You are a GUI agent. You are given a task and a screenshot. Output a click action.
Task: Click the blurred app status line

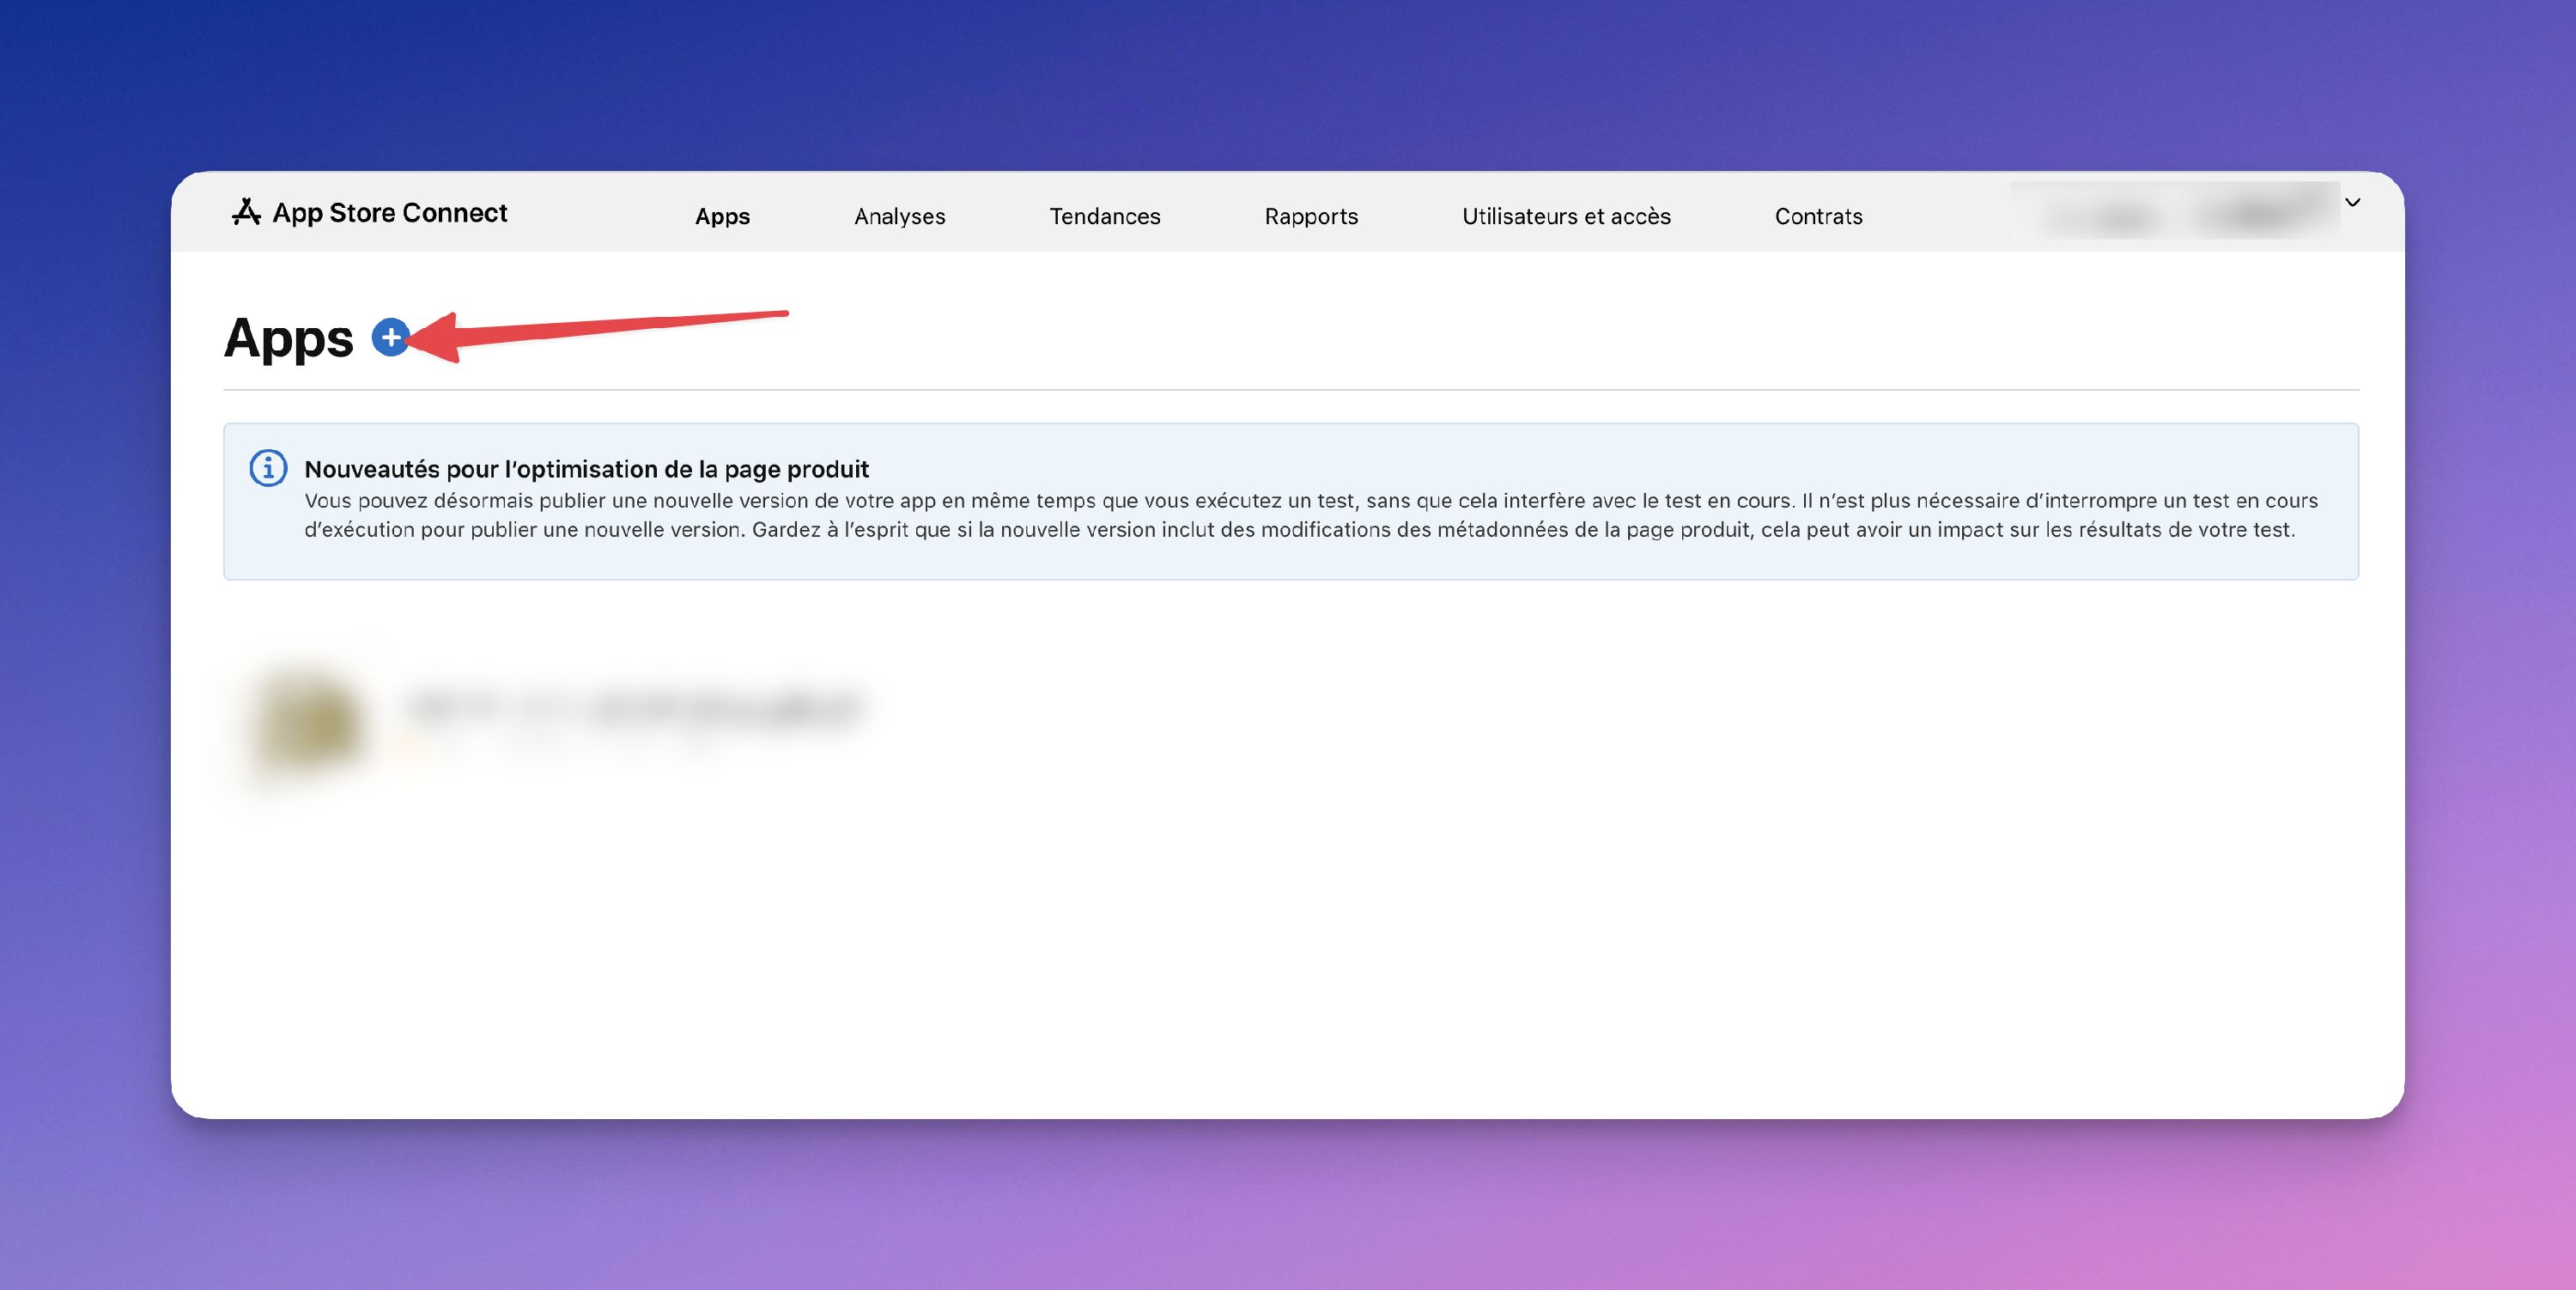(560, 748)
